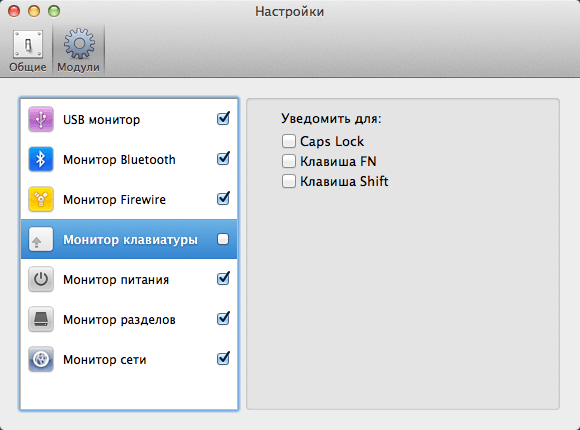Disable the USB монитор module checkbox
This screenshot has height=430, width=580.
(223, 118)
